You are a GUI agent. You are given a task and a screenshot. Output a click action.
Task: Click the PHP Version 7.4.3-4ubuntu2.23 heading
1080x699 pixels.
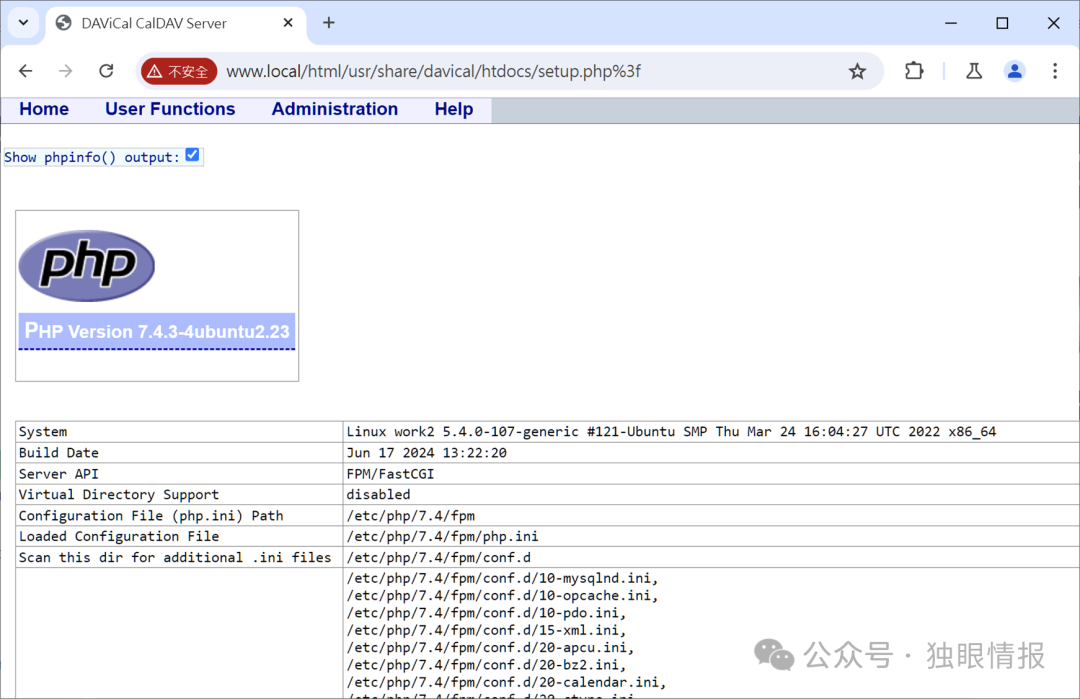point(157,331)
